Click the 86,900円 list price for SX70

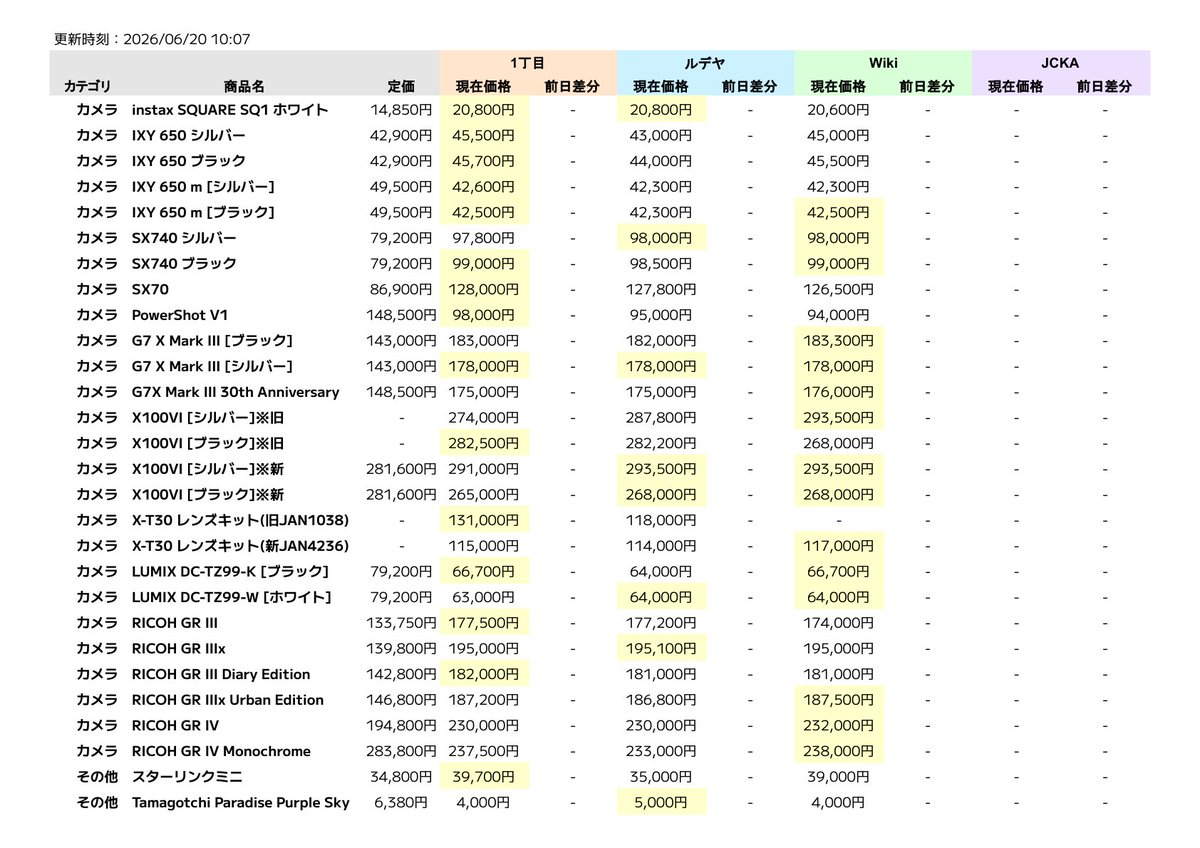[402, 289]
